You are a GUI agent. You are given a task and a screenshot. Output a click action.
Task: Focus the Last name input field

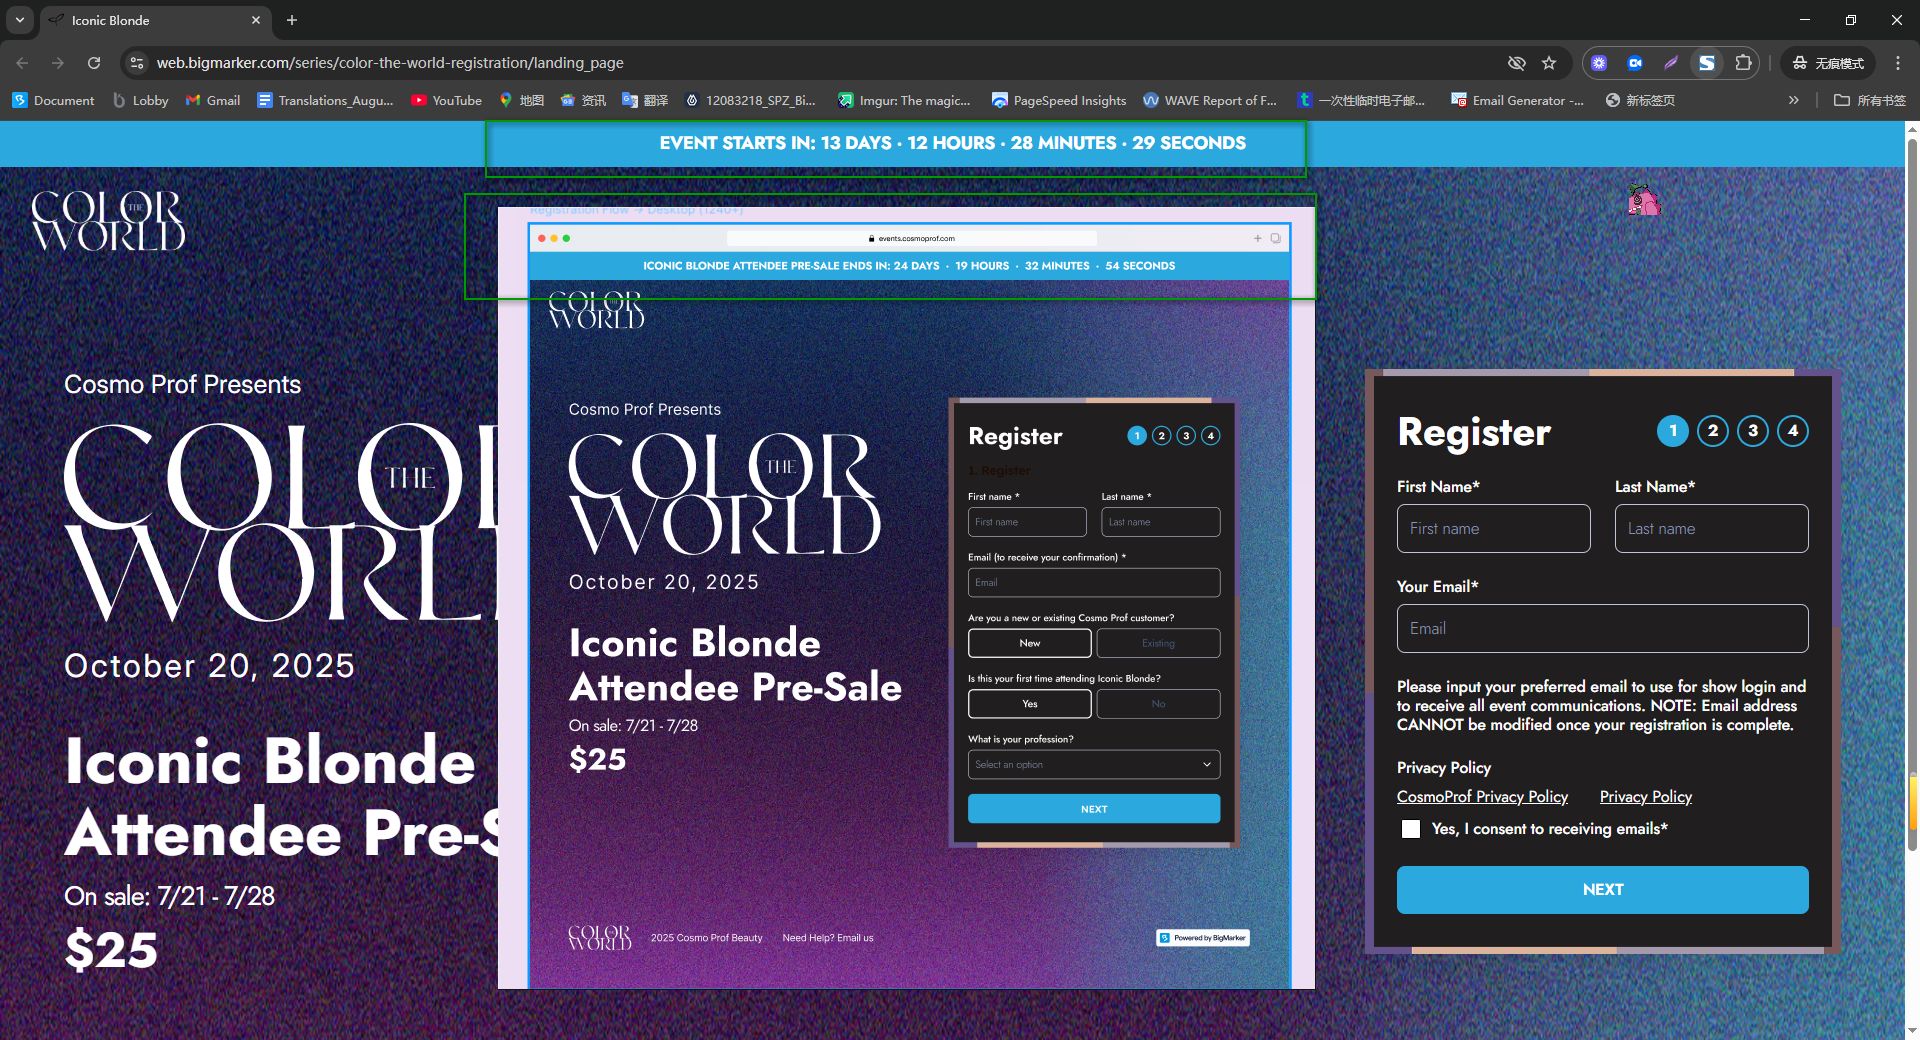(1712, 528)
